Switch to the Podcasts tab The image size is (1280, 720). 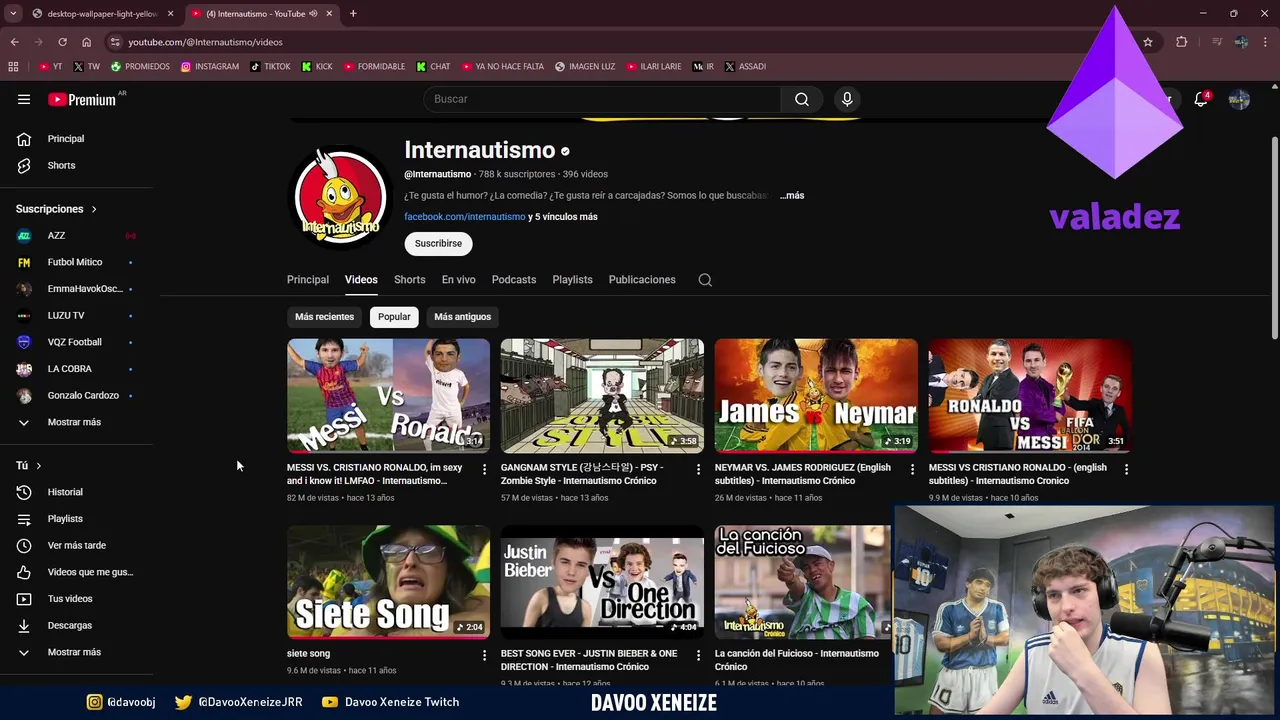(514, 280)
